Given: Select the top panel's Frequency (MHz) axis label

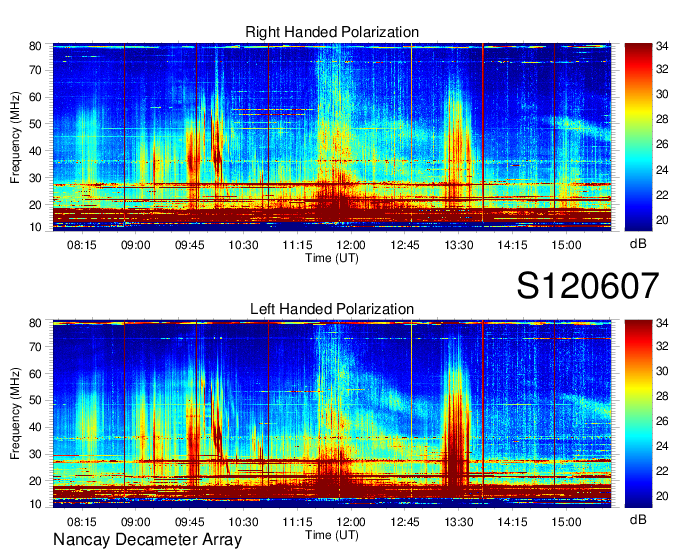Looking at the screenshot, I should coord(15,137).
